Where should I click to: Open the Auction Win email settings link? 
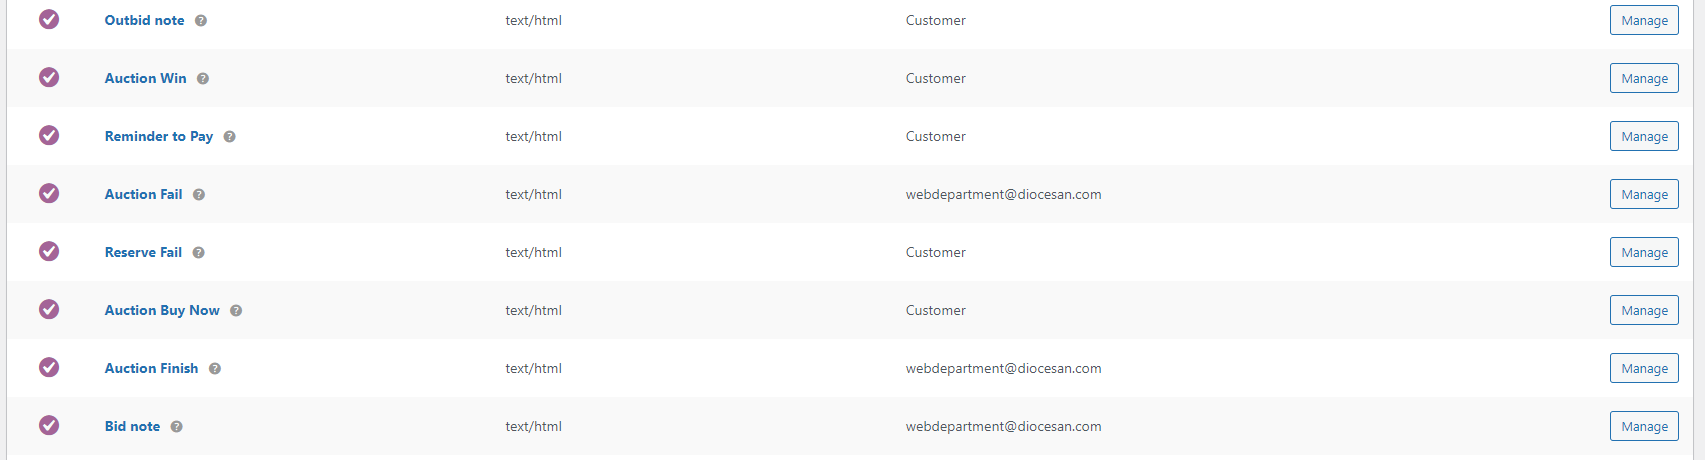pos(145,78)
